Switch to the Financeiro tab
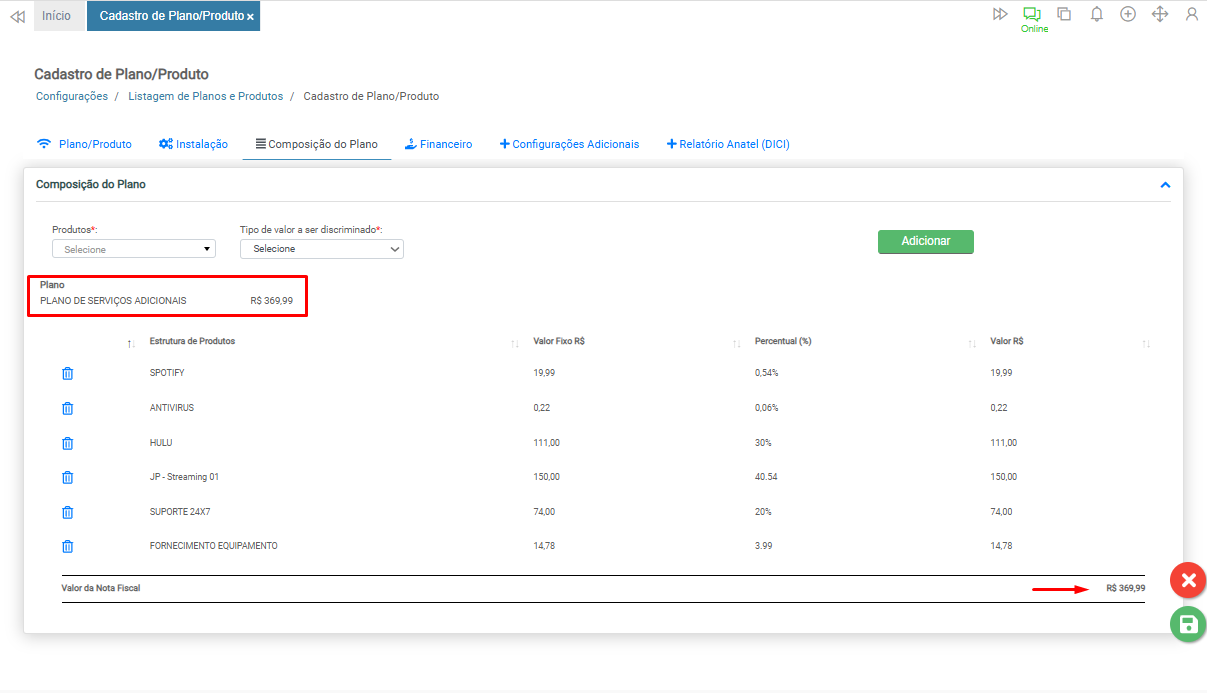The image size is (1207, 693). coord(438,144)
